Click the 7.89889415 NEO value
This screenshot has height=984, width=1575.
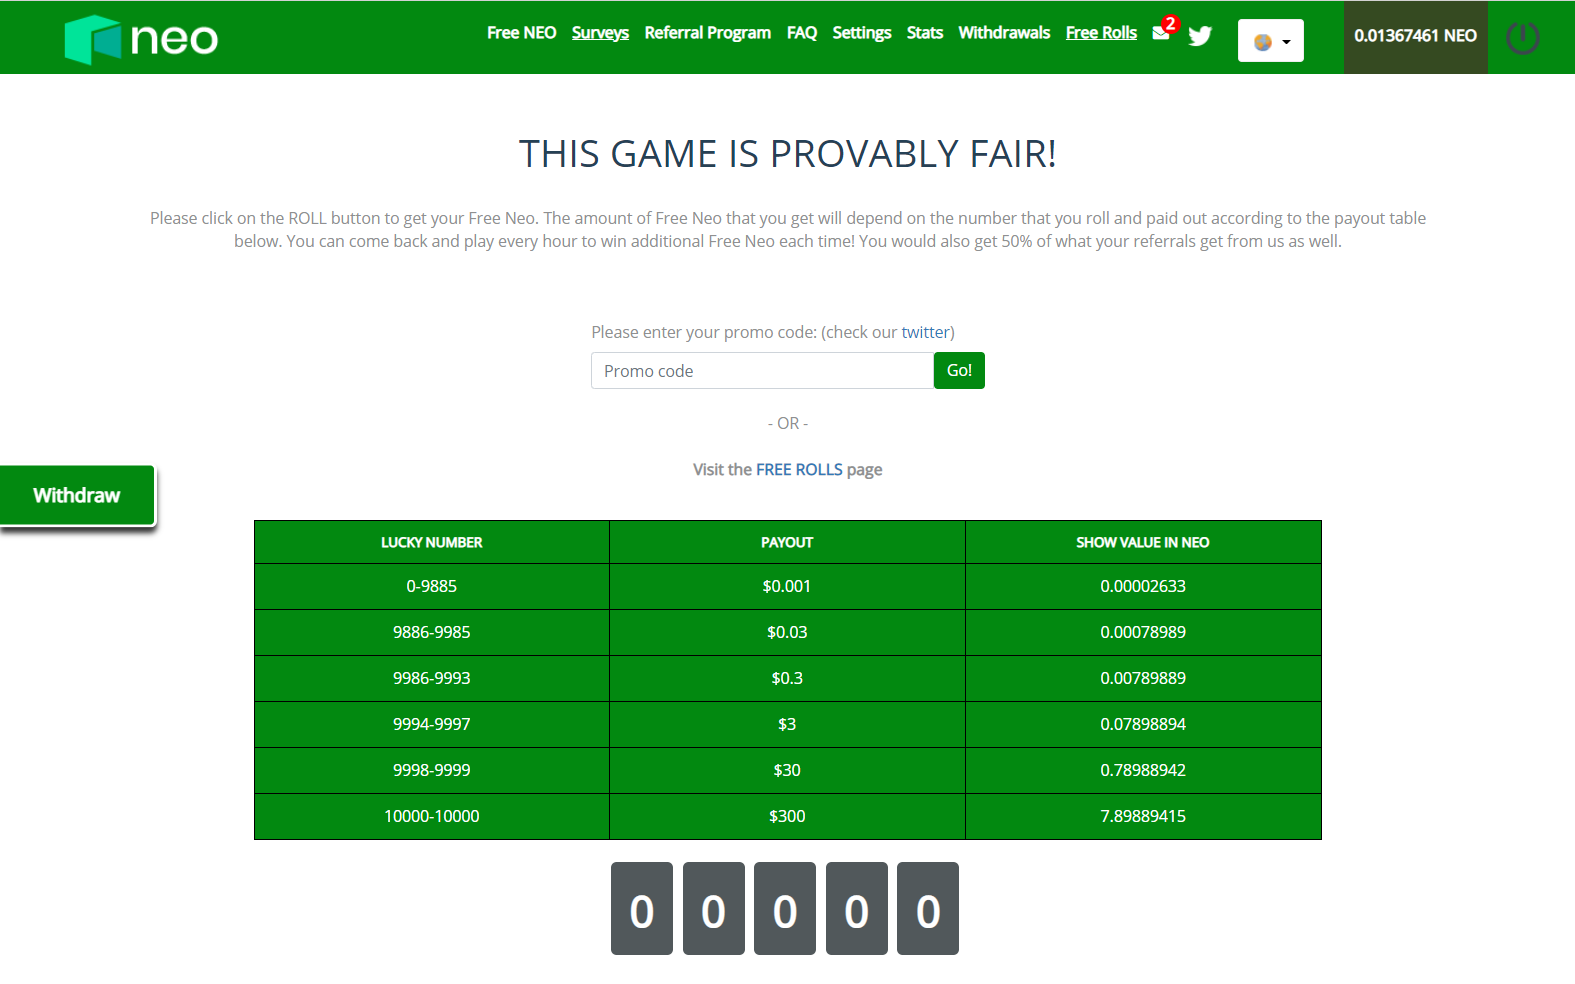[x=1143, y=817]
